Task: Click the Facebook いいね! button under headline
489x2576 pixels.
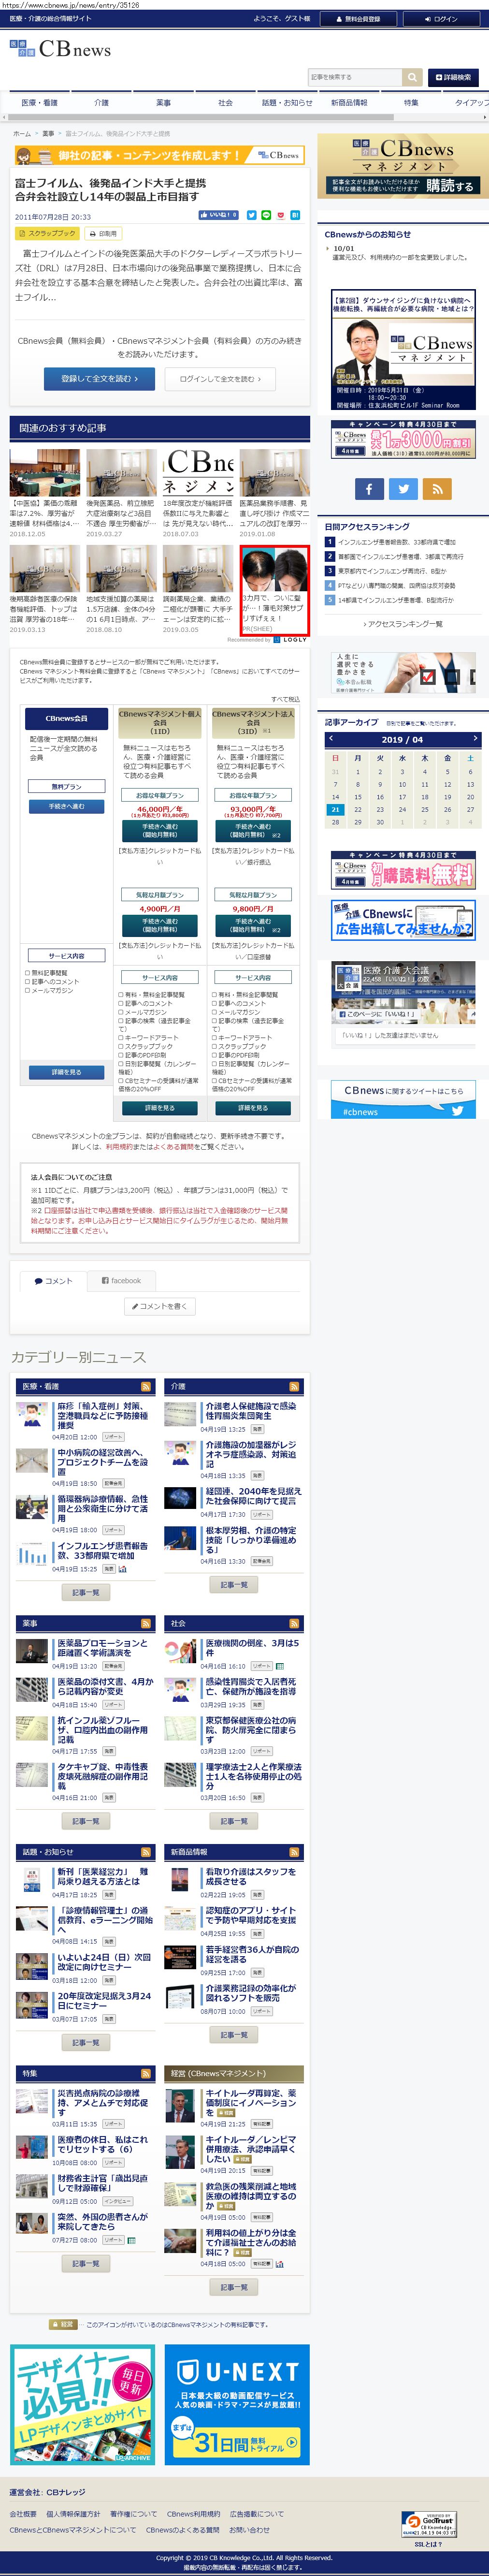Action: point(219,215)
